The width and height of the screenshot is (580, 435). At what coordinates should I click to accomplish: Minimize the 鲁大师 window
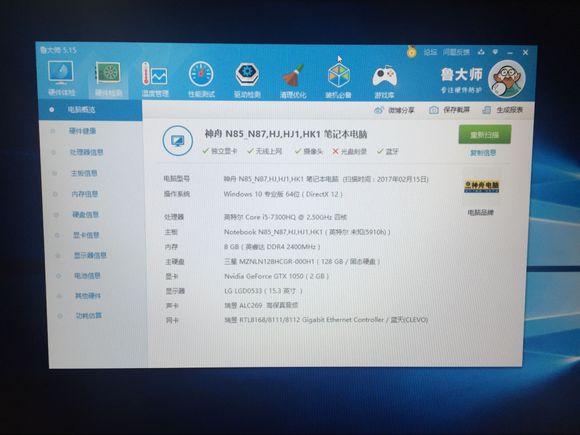tap(510, 53)
